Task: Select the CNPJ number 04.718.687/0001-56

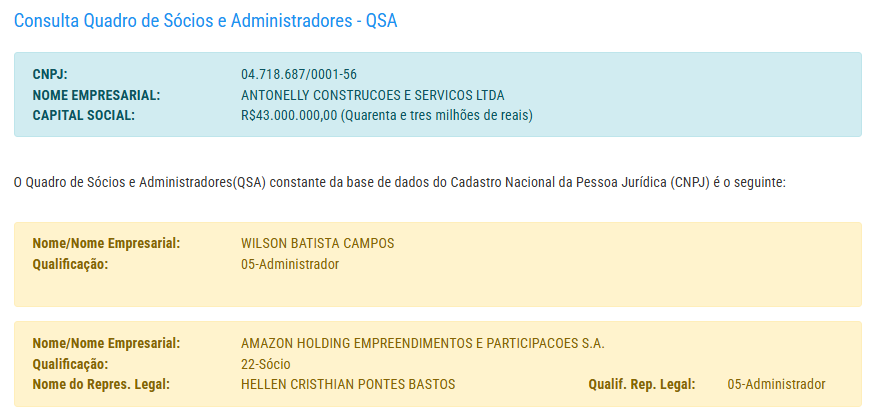Action: click(x=299, y=75)
